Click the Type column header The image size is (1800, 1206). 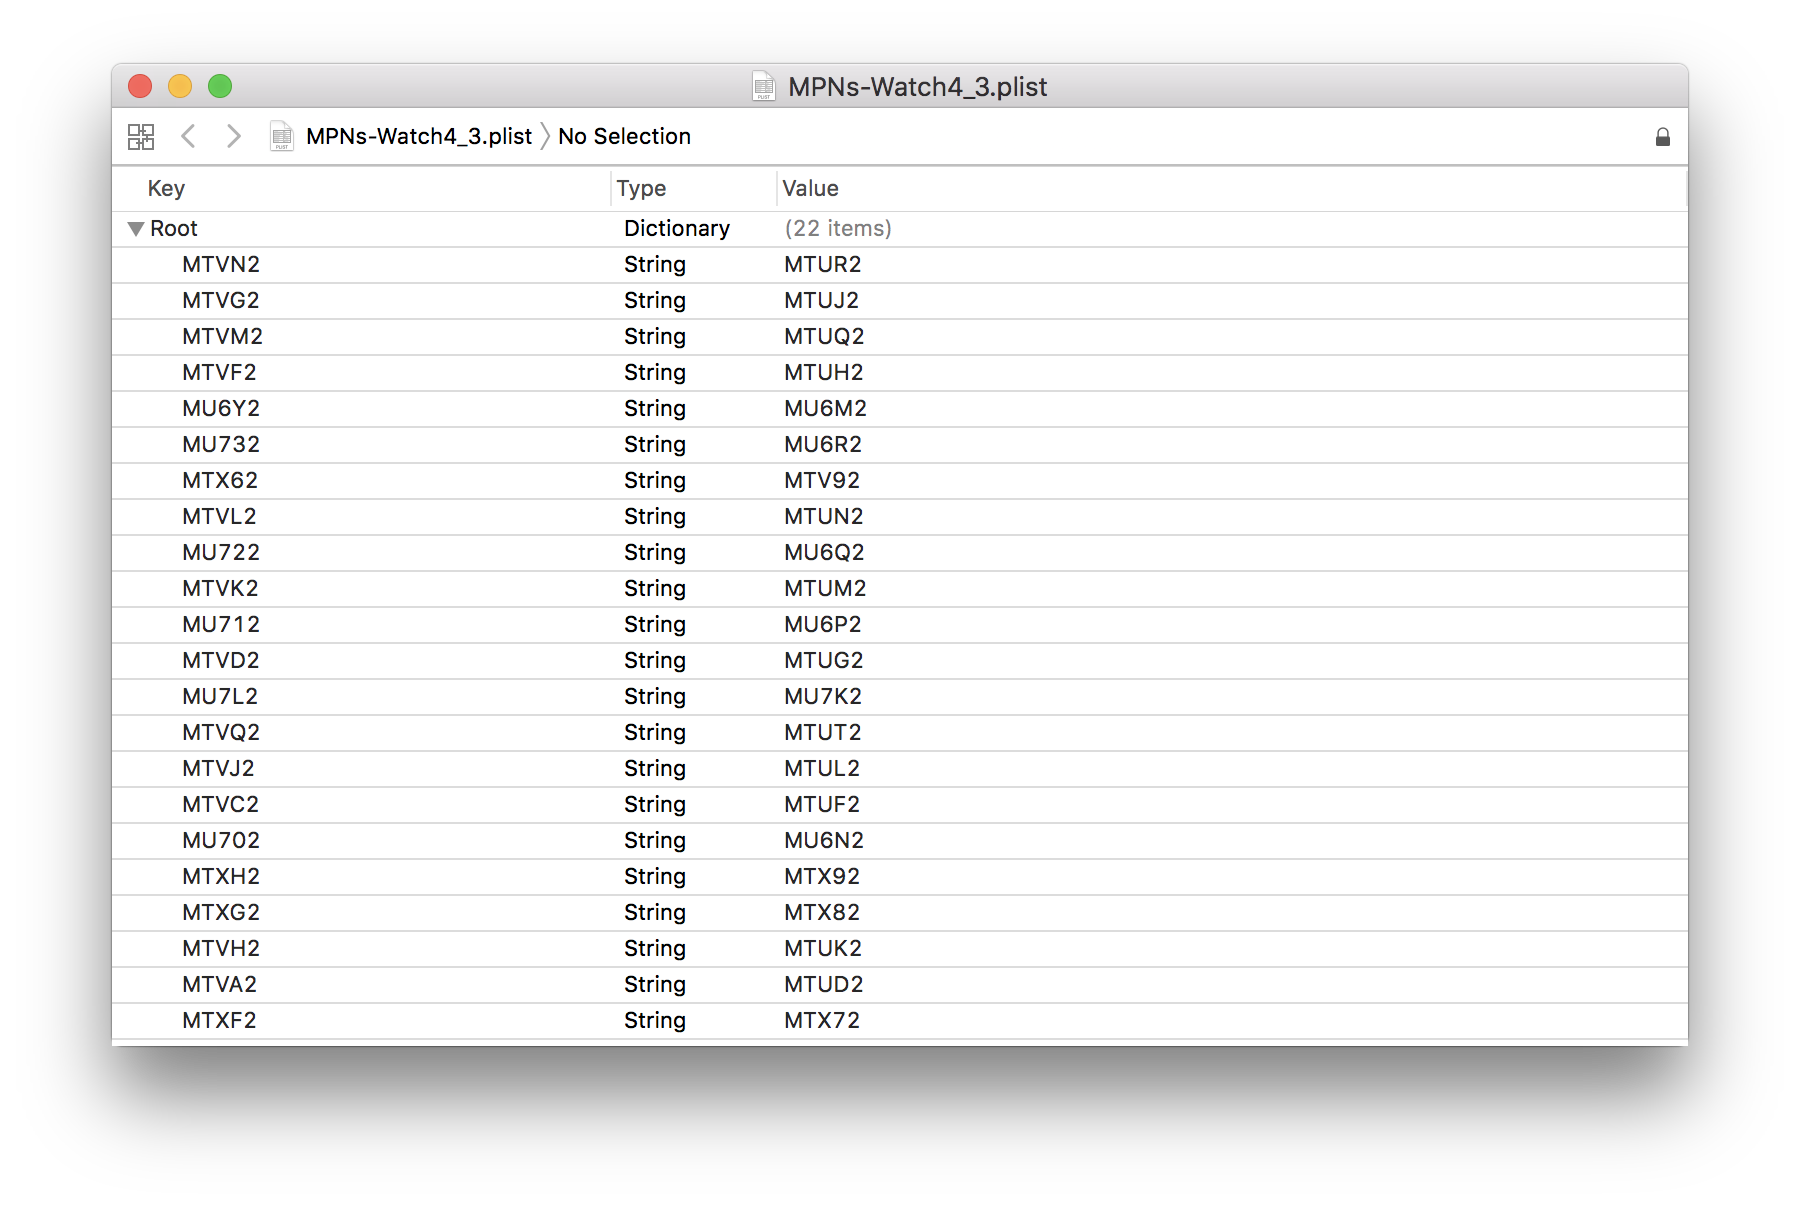(x=641, y=188)
